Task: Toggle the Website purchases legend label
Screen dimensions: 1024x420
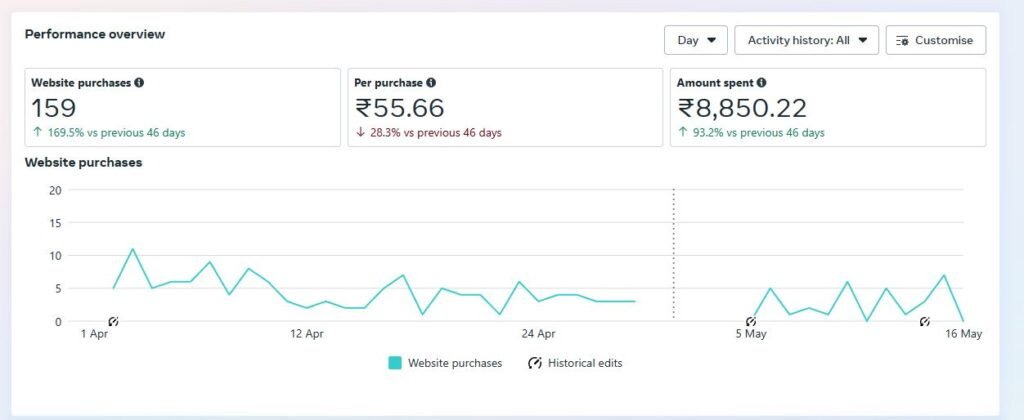Action: (x=455, y=363)
